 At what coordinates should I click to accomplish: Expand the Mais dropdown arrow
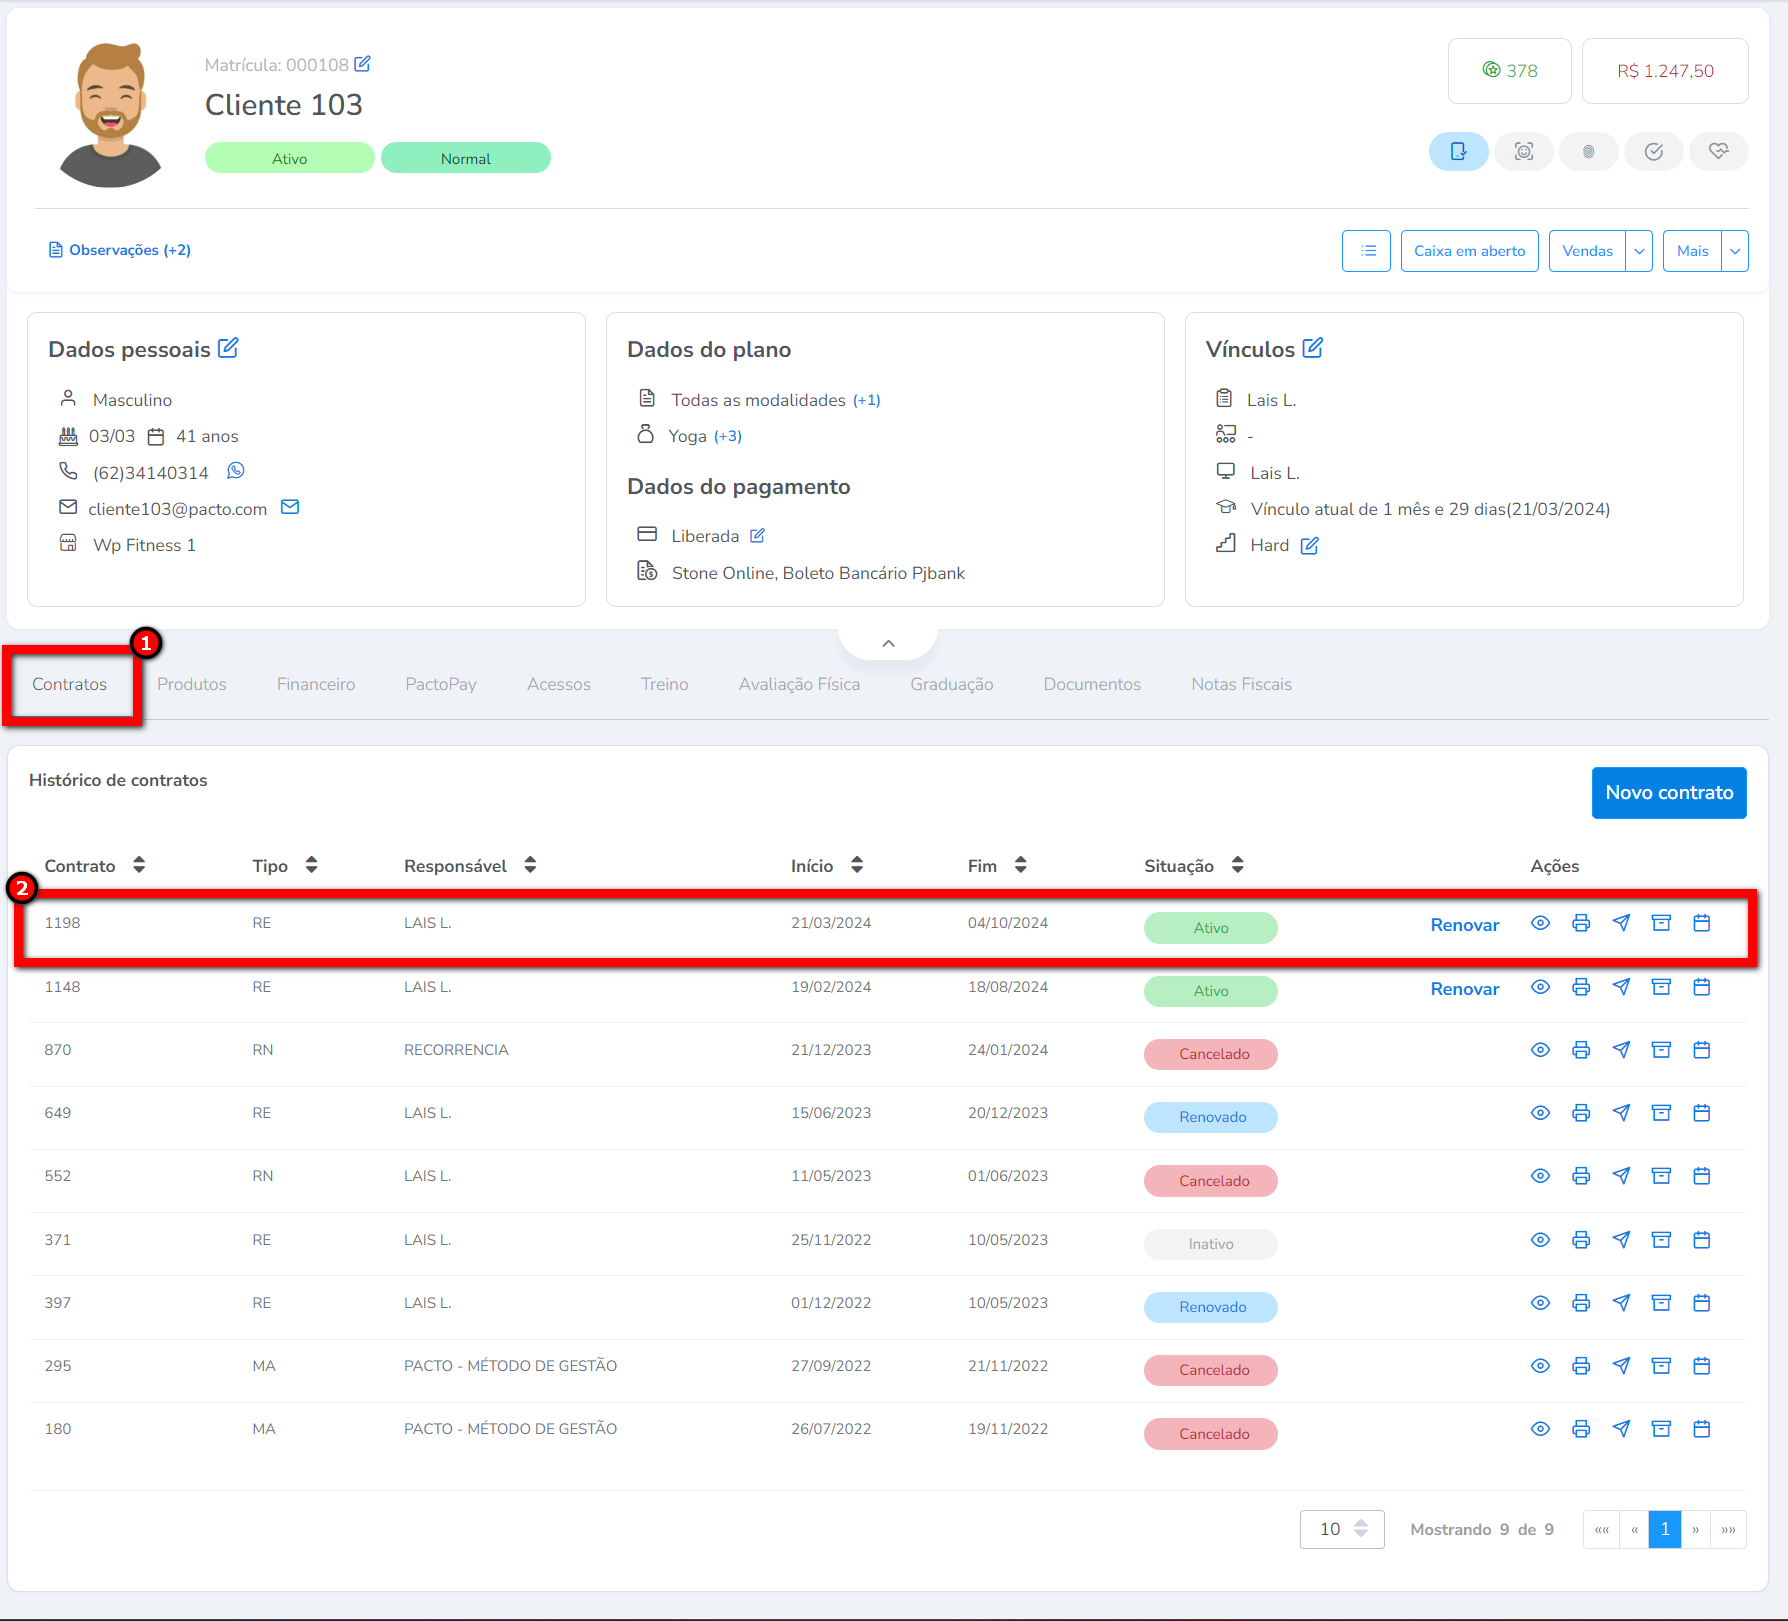[x=1735, y=251]
